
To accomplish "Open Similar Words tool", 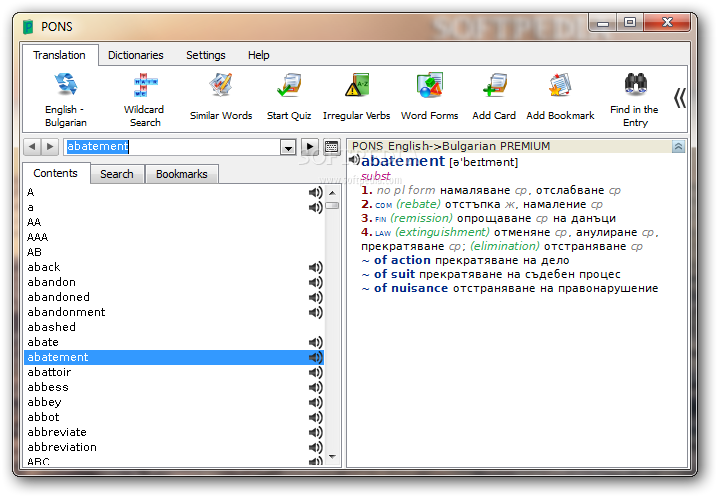I will [221, 97].
